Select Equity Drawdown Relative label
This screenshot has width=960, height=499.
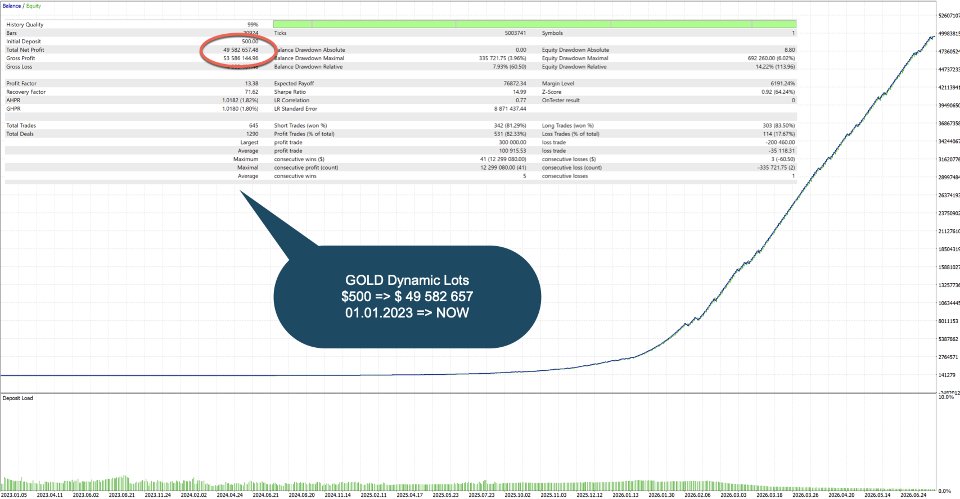(x=574, y=67)
